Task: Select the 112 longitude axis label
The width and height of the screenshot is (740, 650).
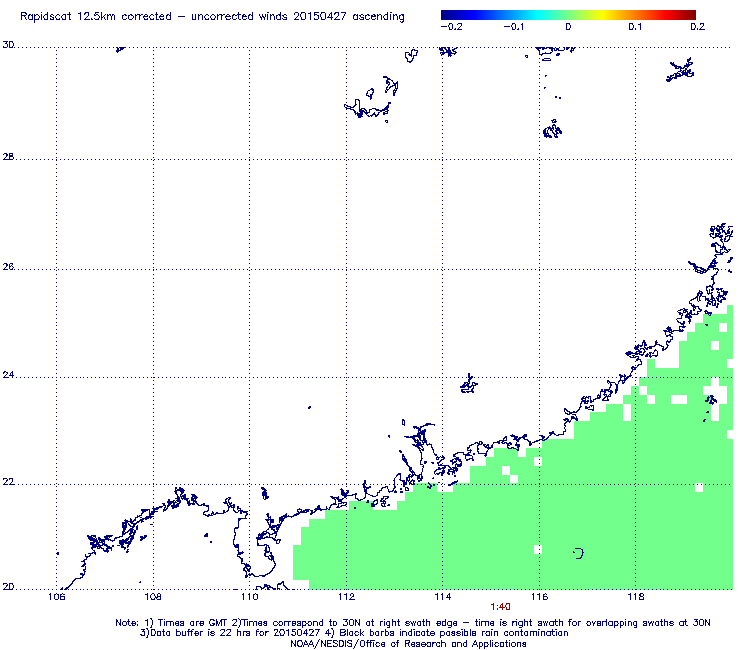Action: point(346,597)
